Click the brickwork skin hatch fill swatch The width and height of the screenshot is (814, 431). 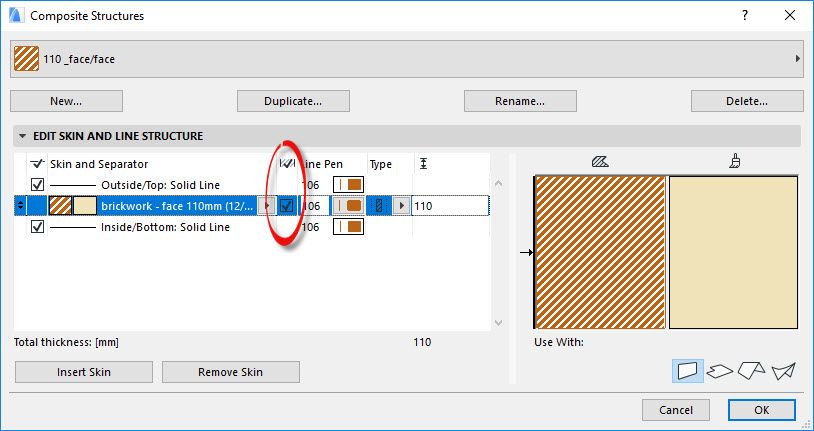pos(60,206)
